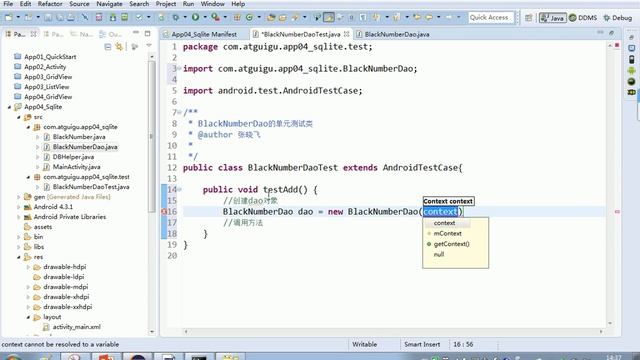Click the red overview ruler error mark

pos(617,211)
